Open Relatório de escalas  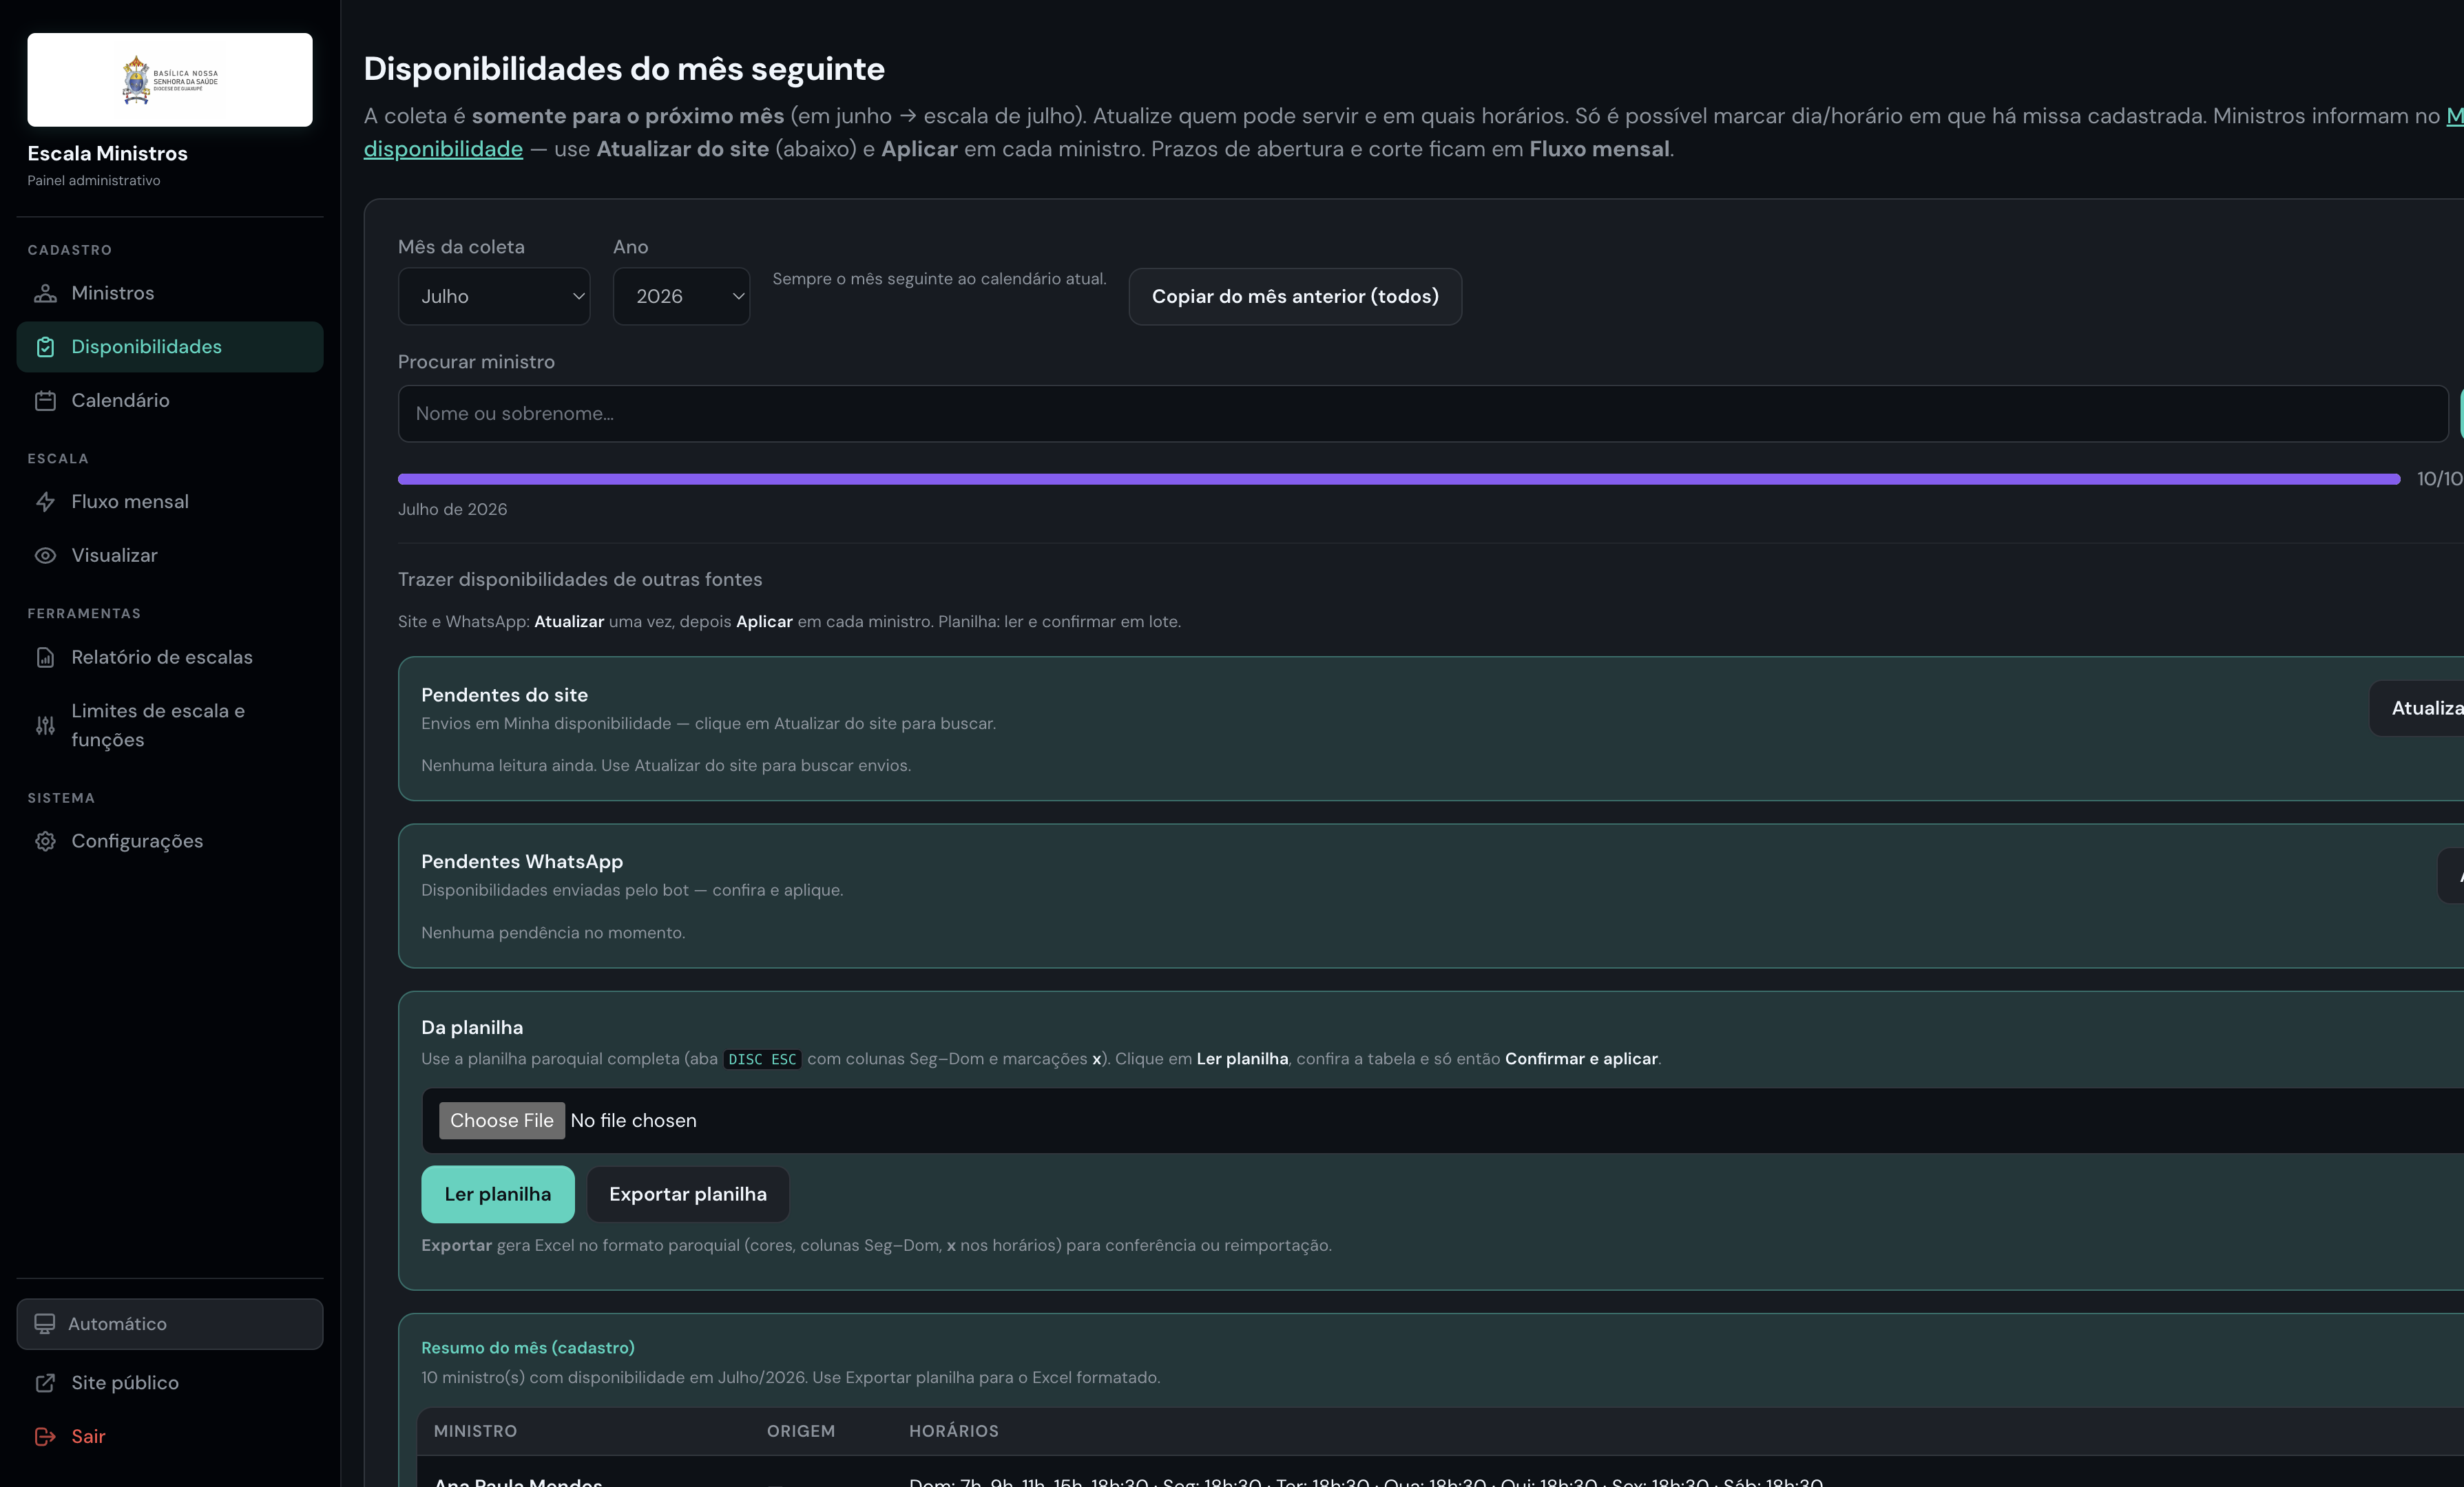click(x=170, y=658)
